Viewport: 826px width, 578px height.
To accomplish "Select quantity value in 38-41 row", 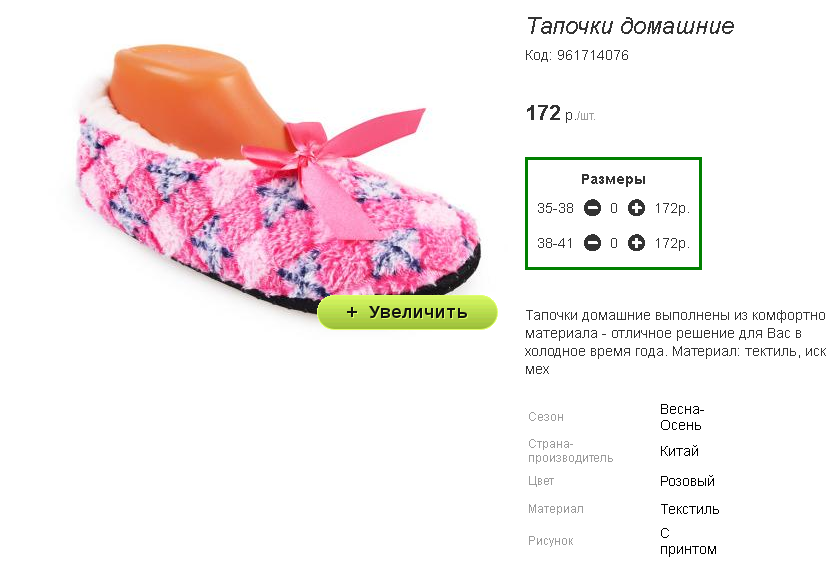I will pyautogui.click(x=614, y=243).
